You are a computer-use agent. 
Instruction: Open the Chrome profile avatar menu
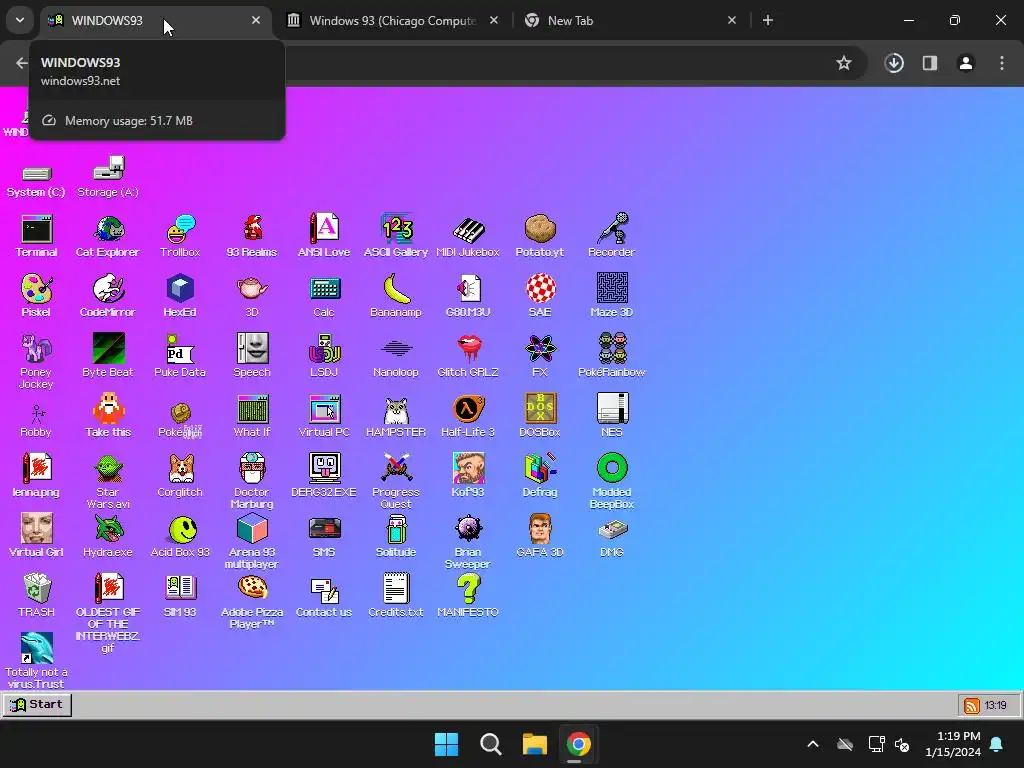(966, 63)
